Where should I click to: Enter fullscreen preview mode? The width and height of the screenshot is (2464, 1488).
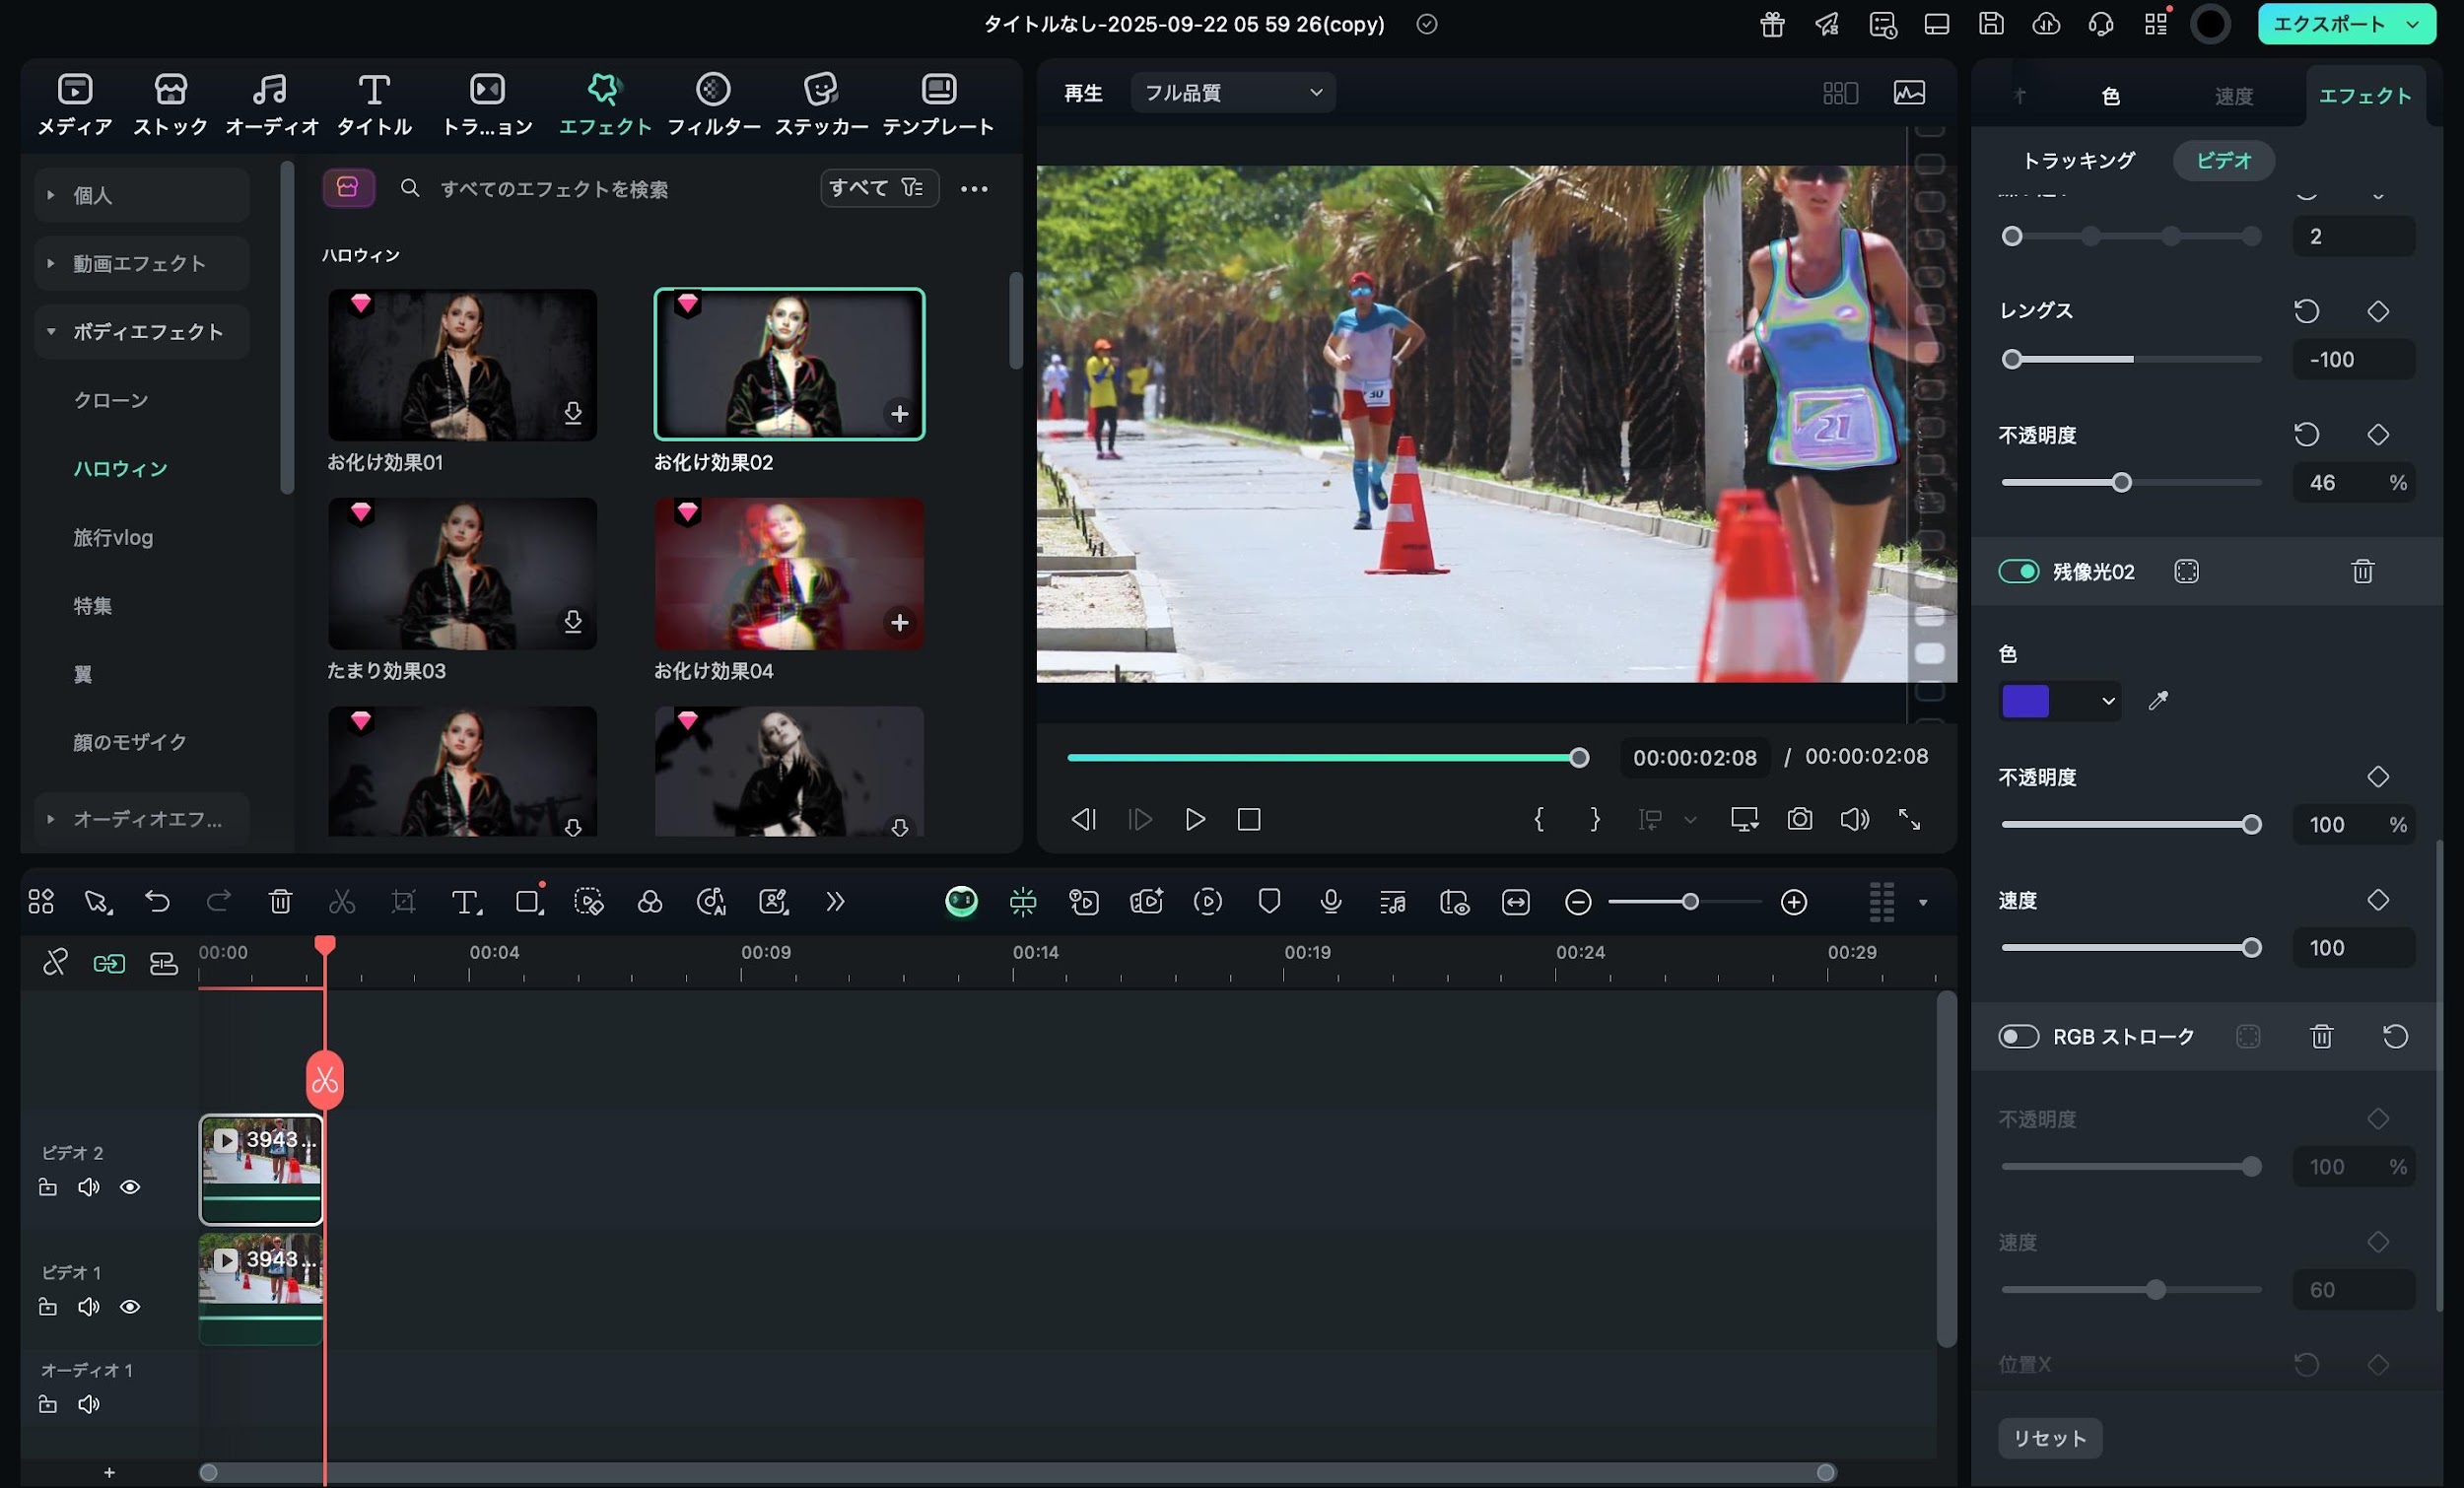1909,820
